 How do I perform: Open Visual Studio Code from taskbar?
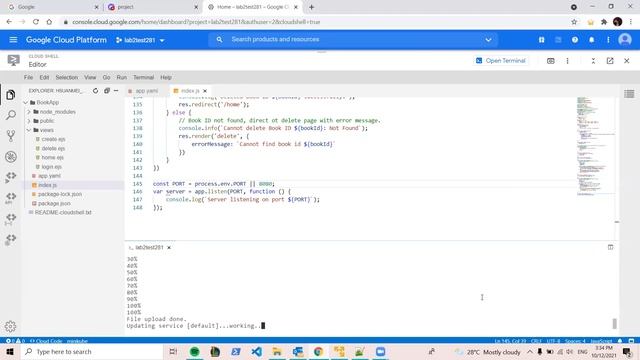(256, 351)
